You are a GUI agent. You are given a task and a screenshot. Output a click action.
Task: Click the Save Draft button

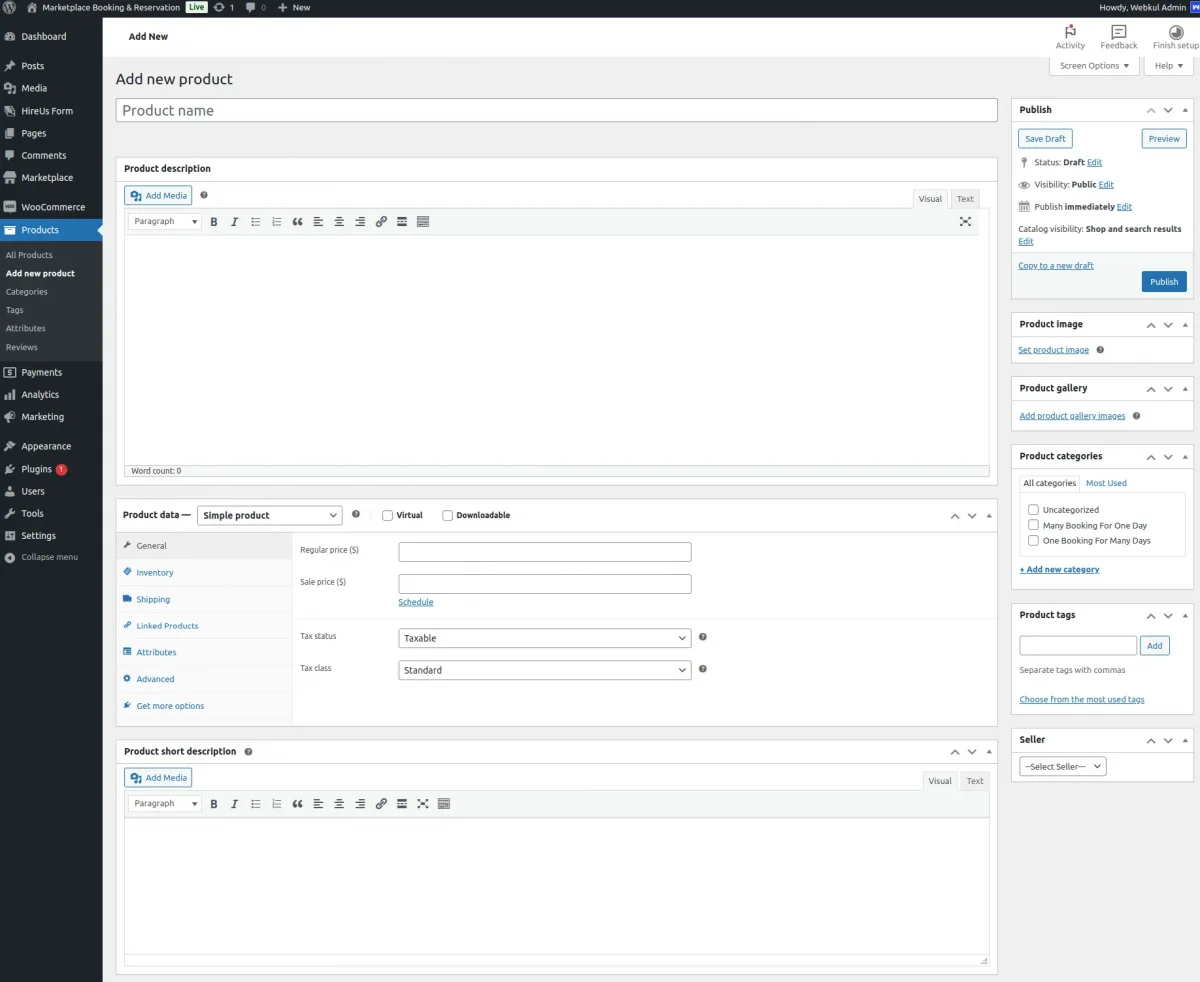[x=1044, y=138]
